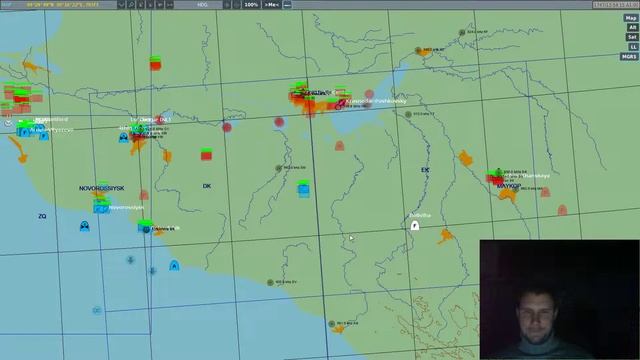Click blue unit icon off the southern coast

pyautogui.click(x=174, y=266)
